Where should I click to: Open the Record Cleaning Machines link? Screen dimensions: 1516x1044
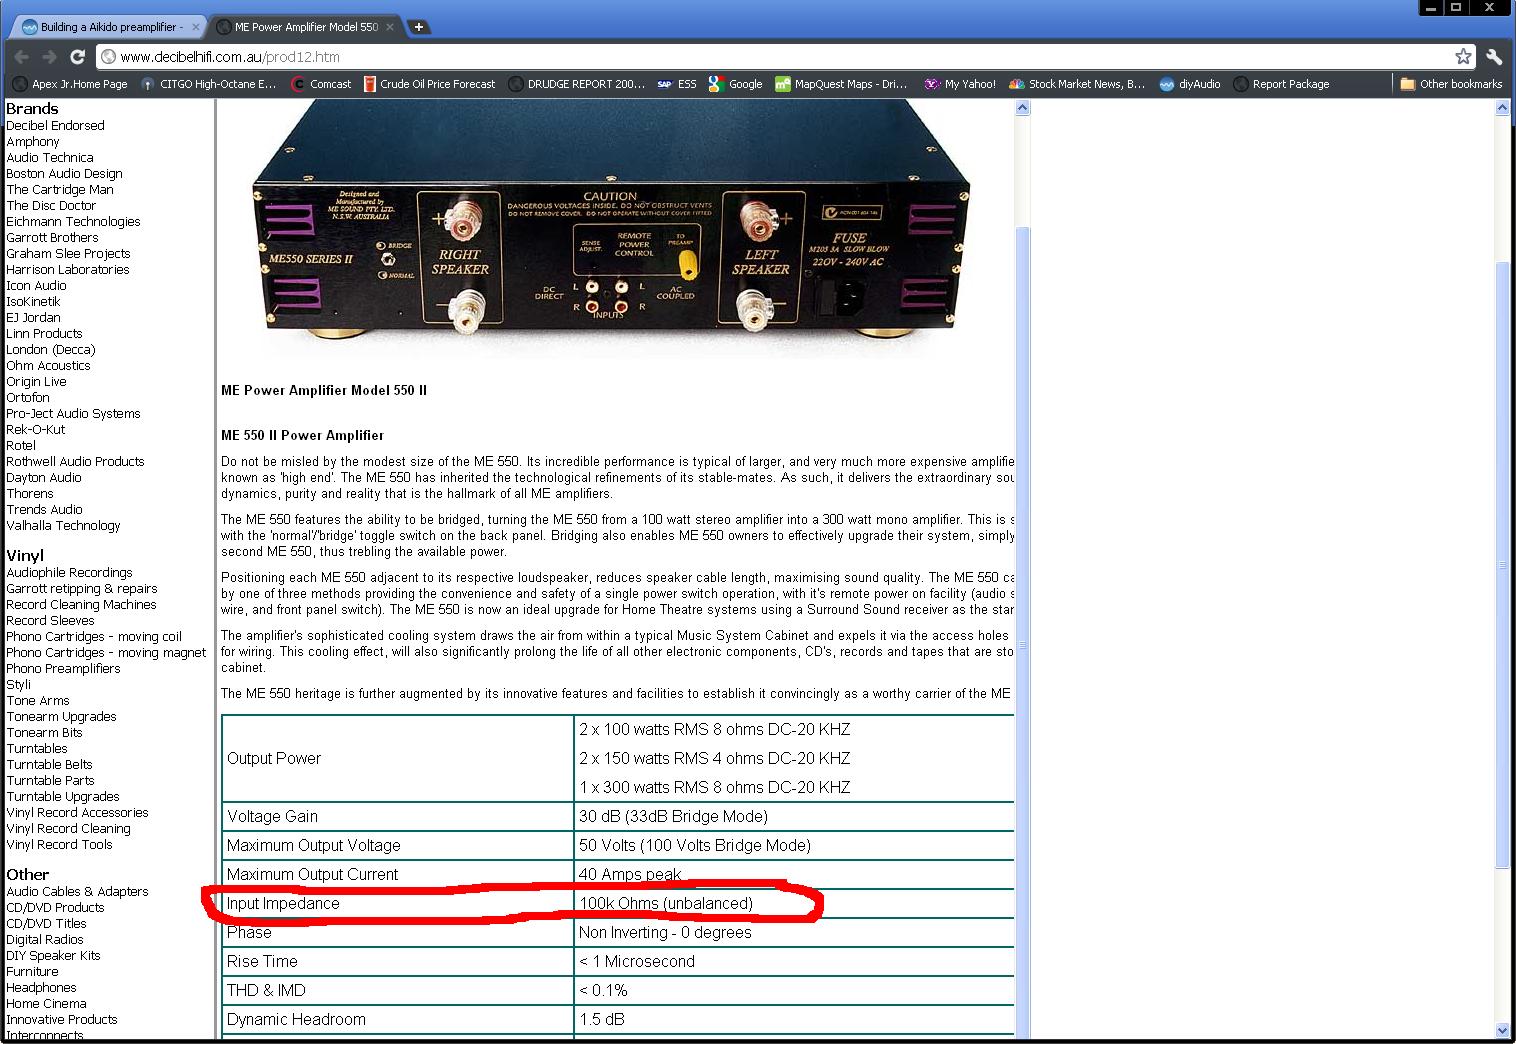pos(81,604)
